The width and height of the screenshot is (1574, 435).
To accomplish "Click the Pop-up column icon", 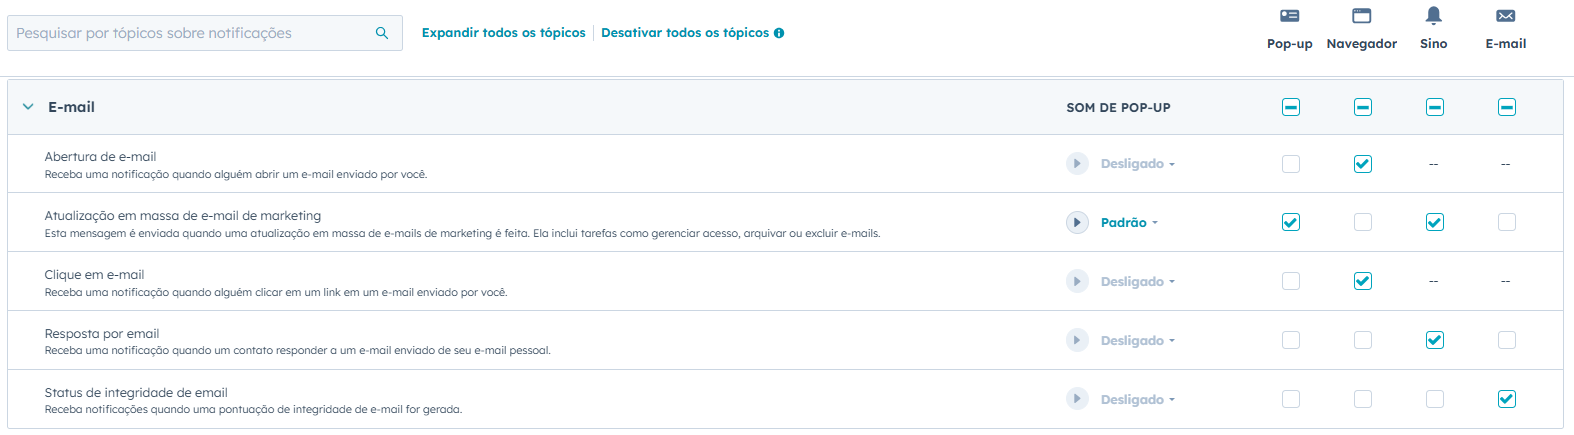I will (x=1290, y=16).
